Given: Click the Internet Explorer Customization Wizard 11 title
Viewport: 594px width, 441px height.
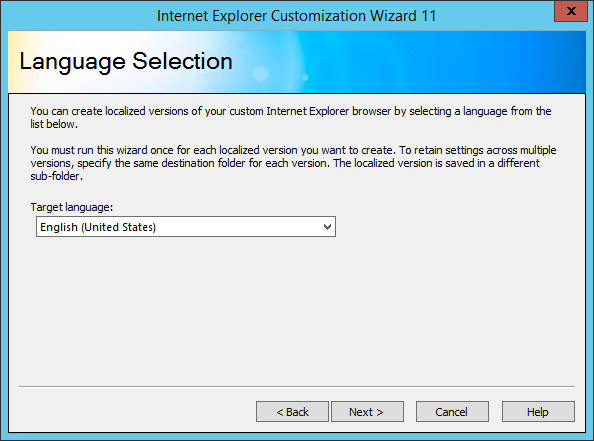Looking at the screenshot, I should pos(297,16).
